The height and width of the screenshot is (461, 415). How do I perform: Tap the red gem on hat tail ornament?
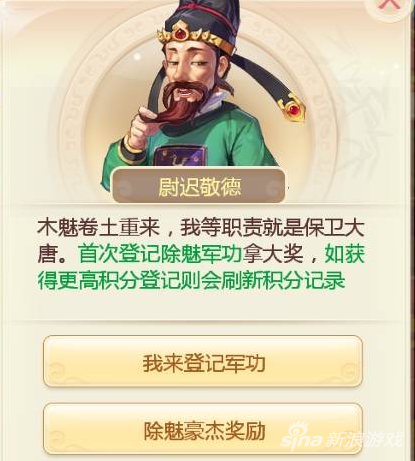pyautogui.click(x=294, y=109)
